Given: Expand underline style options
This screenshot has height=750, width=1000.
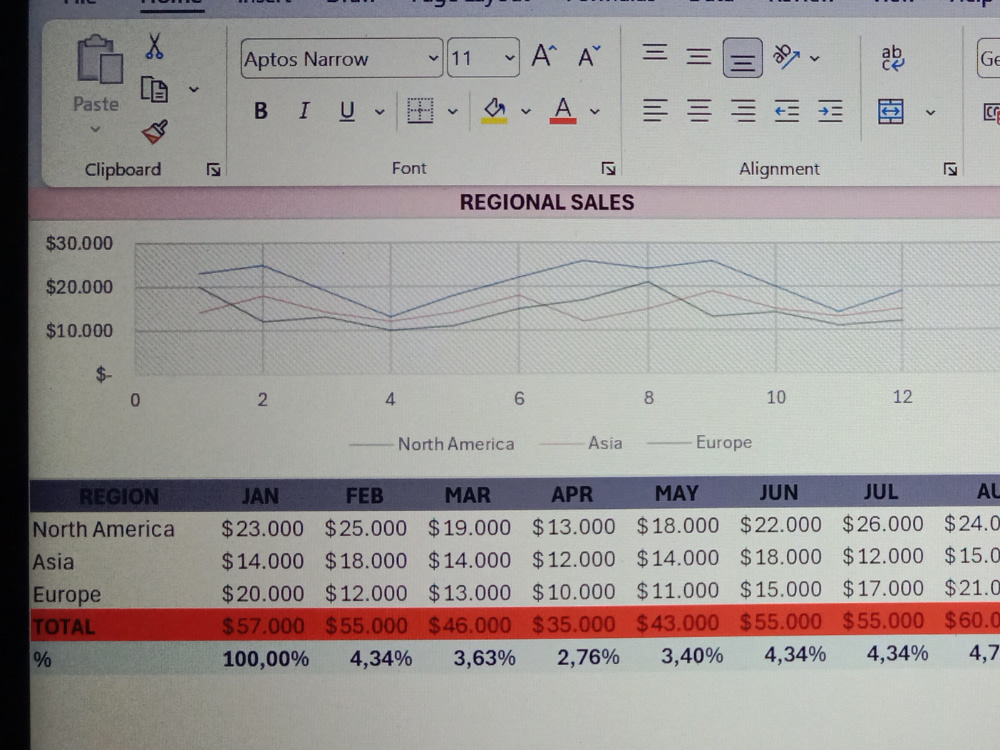Looking at the screenshot, I should (x=379, y=112).
